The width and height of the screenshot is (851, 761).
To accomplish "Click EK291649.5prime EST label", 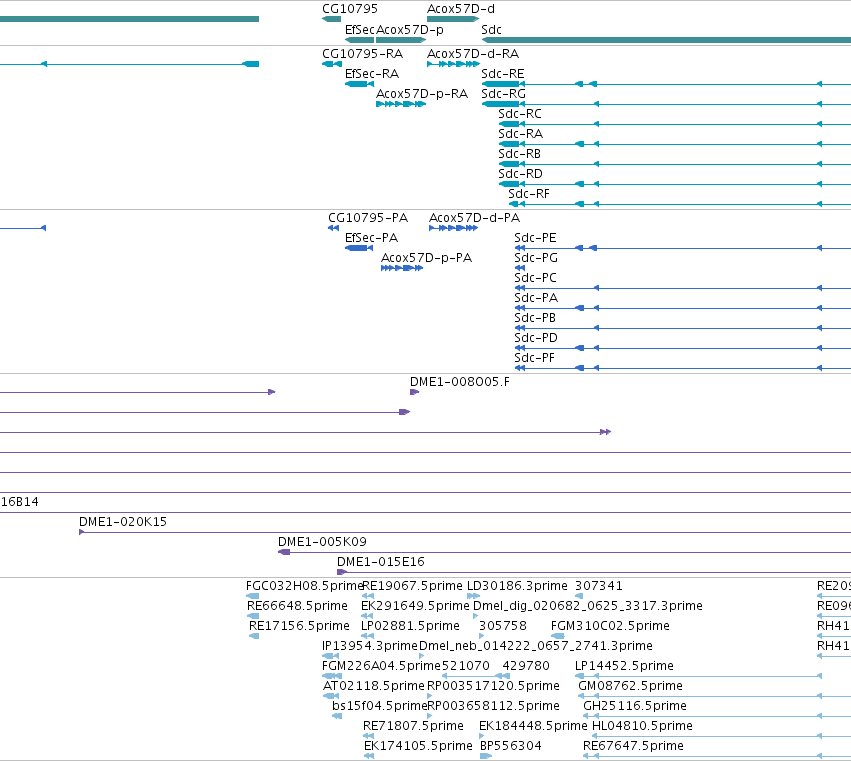I will point(415,606).
